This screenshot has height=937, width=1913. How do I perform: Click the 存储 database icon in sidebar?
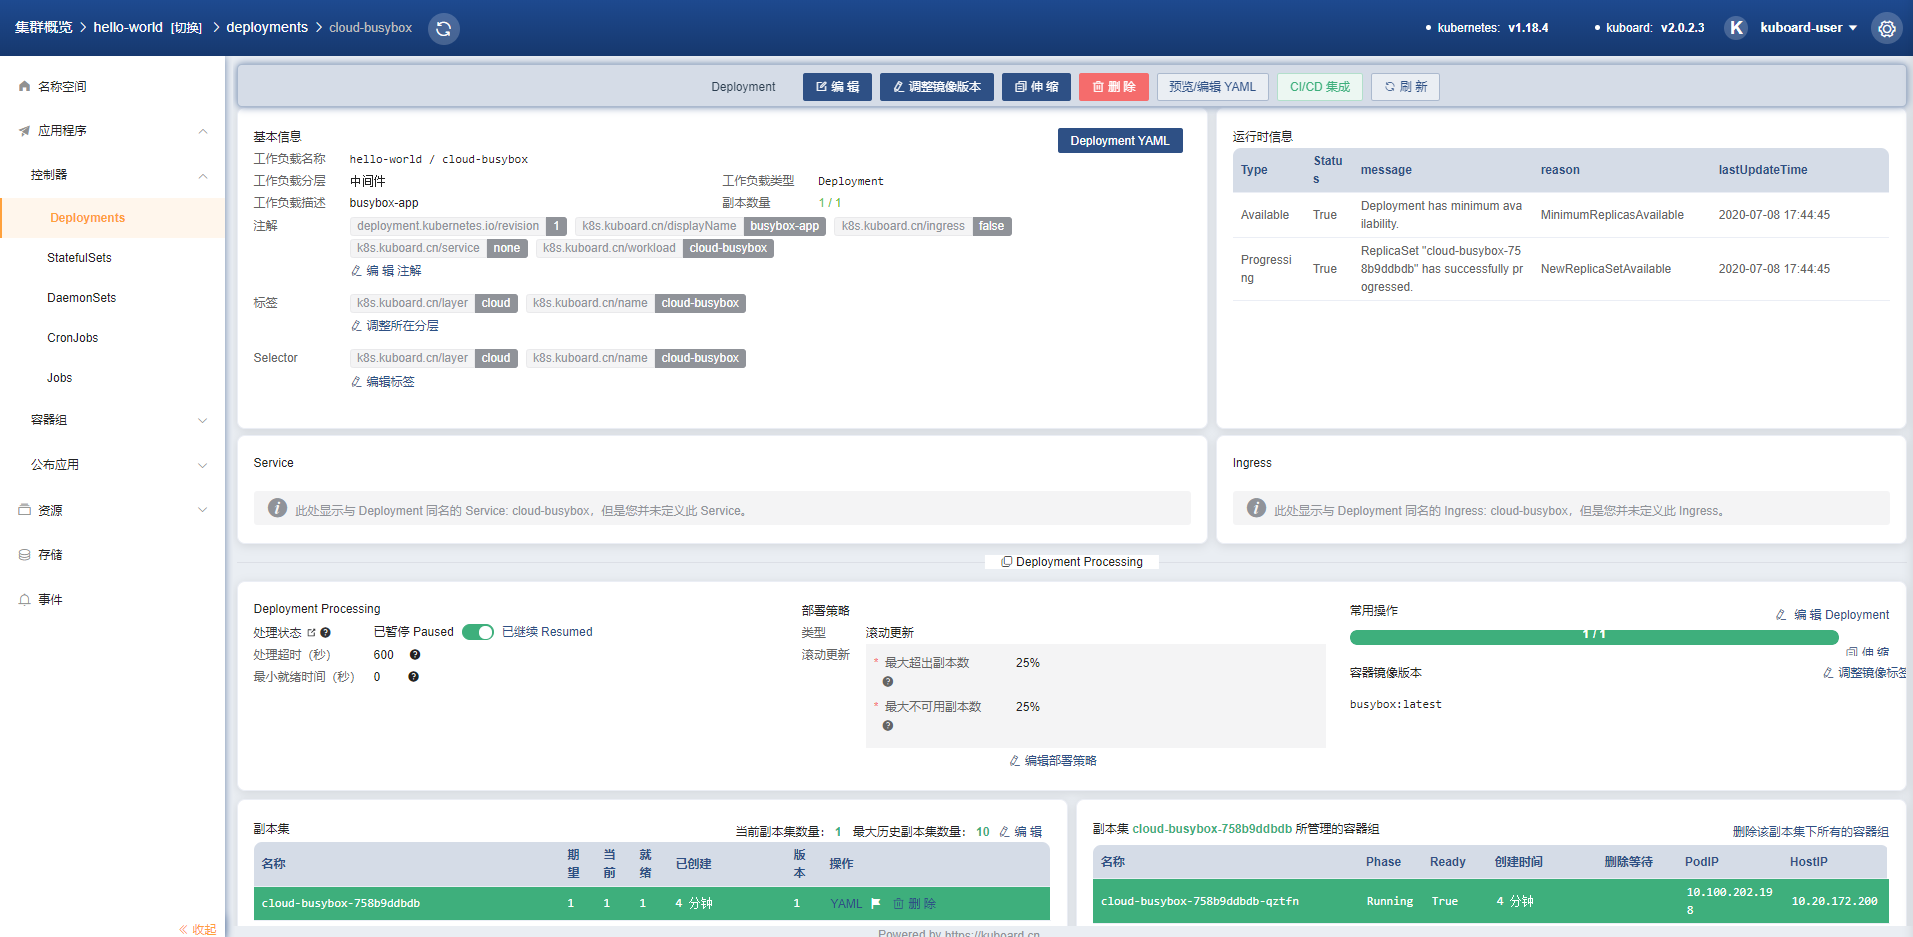(x=24, y=554)
